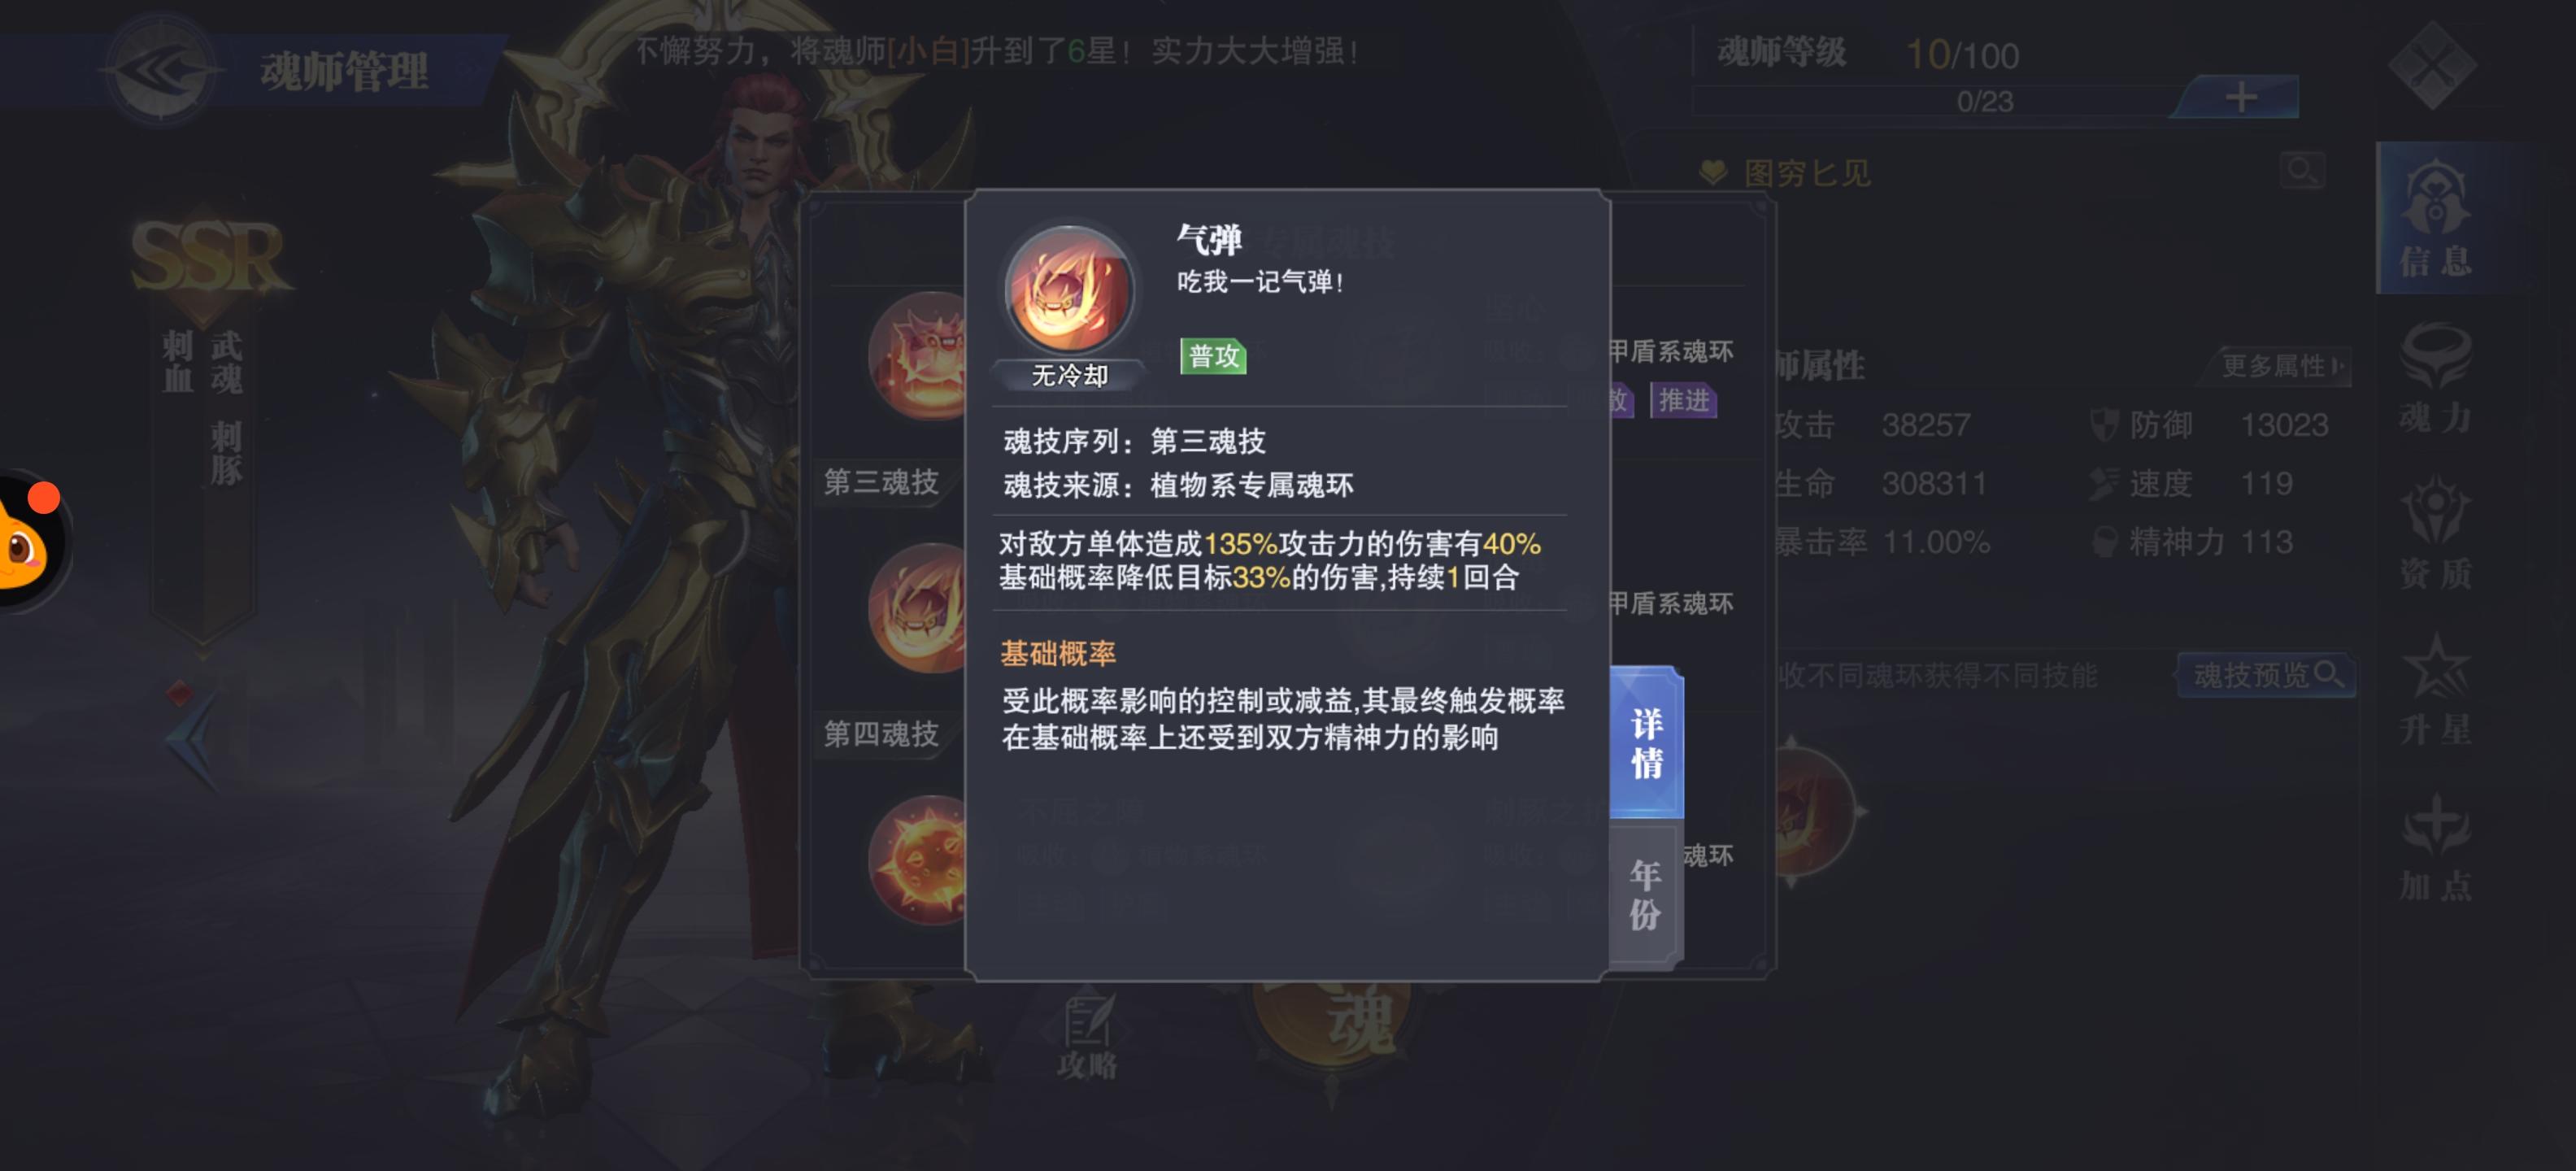This screenshot has width=2576, height=1171.
Task: Click the 气弹 skill icon in popup
Action: (1069, 289)
